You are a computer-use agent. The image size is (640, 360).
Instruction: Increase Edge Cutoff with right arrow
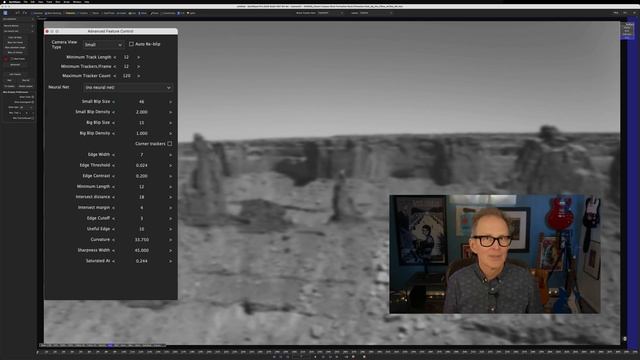[x=170, y=218]
